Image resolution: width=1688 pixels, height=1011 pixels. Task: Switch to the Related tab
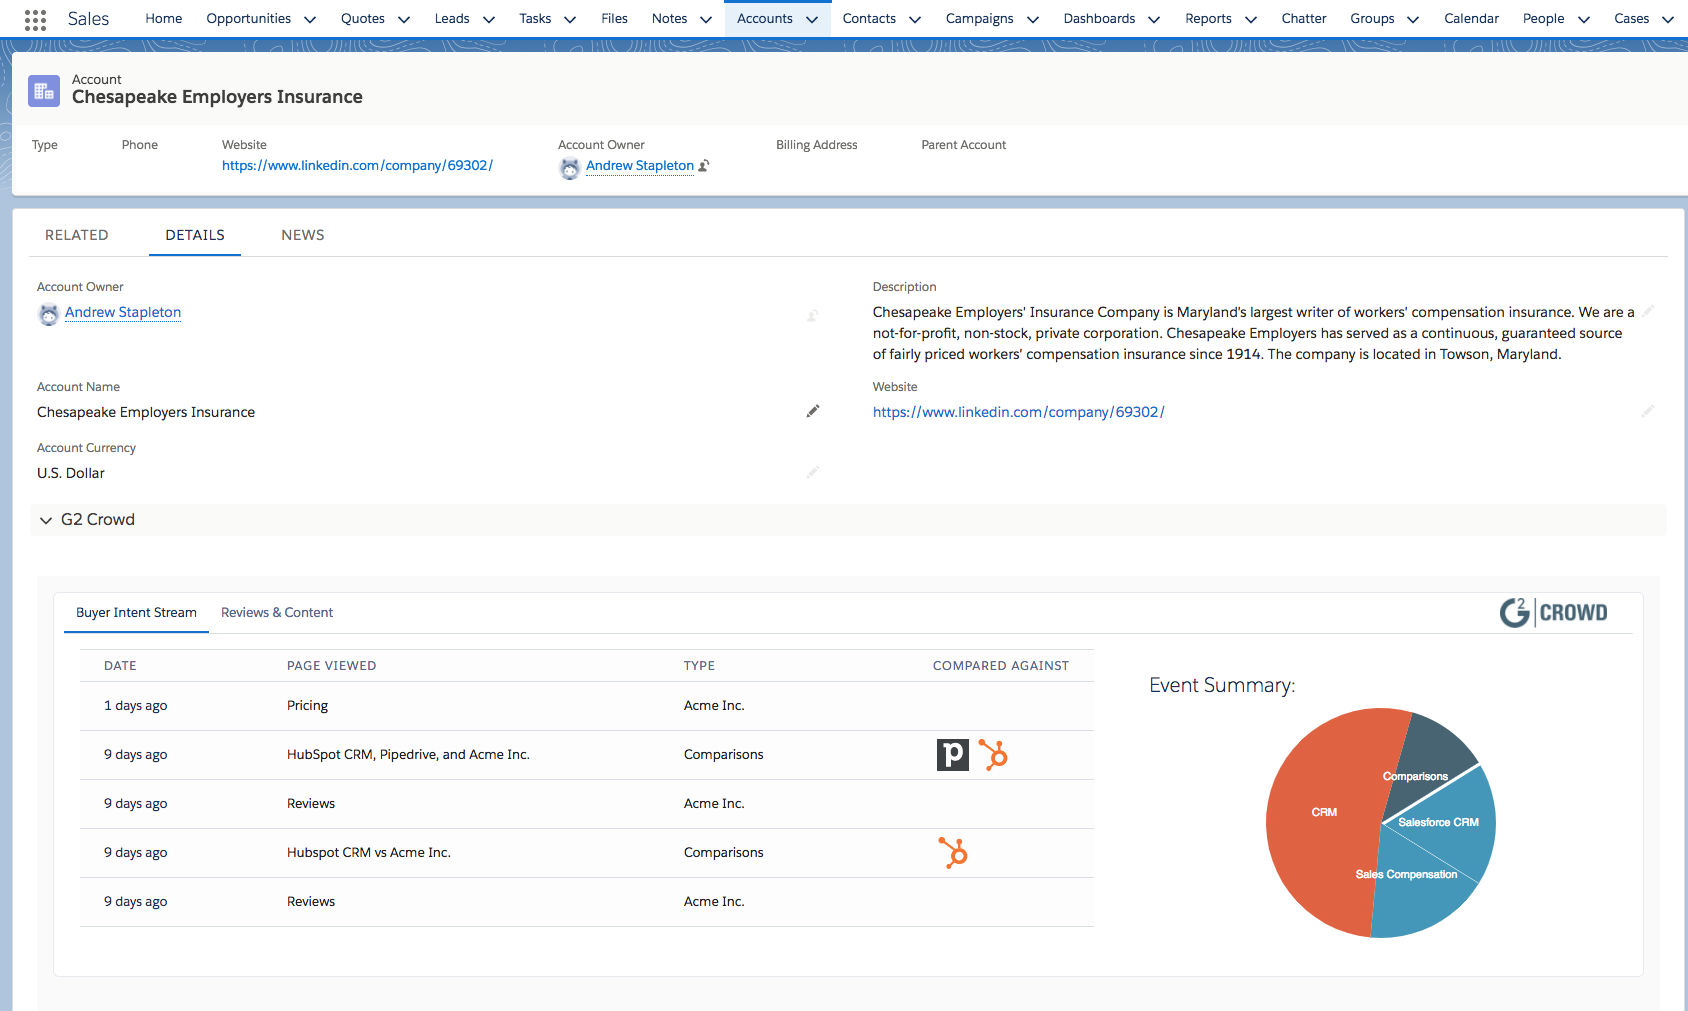point(77,235)
